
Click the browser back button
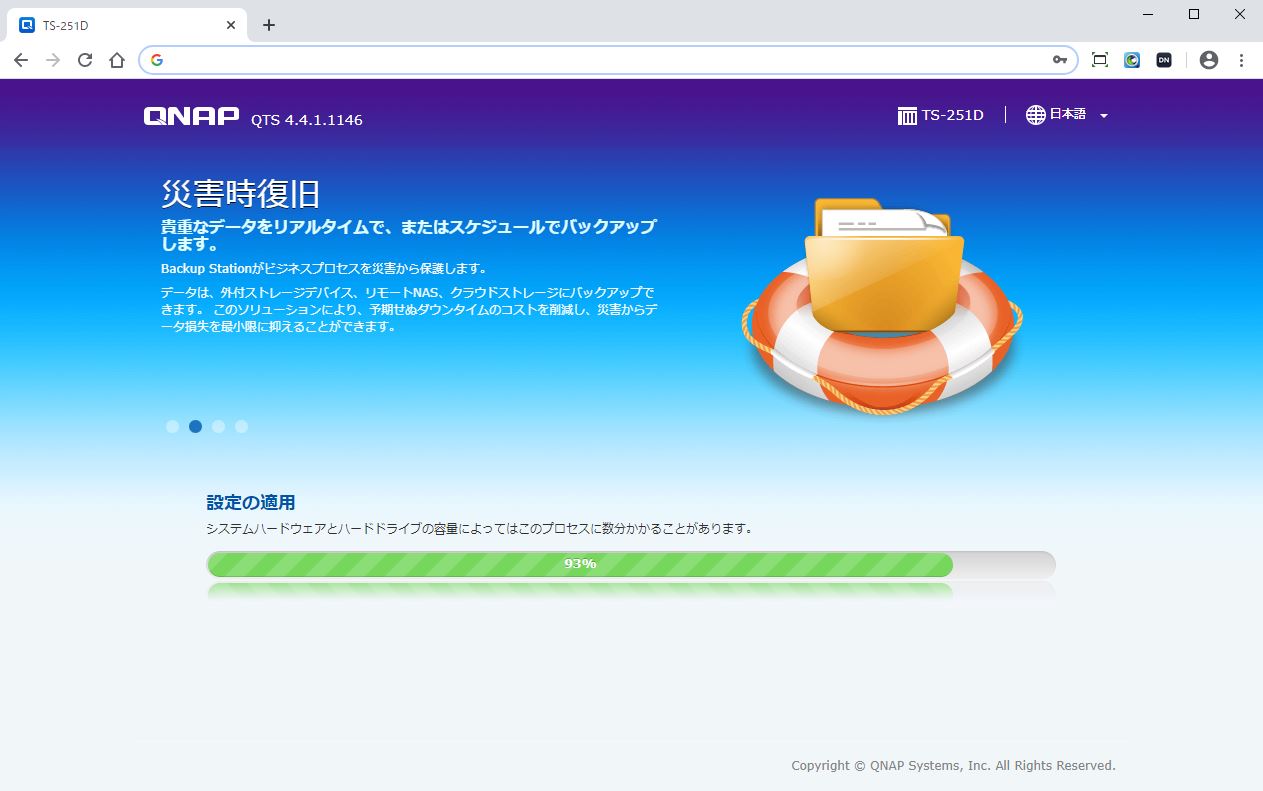21,60
